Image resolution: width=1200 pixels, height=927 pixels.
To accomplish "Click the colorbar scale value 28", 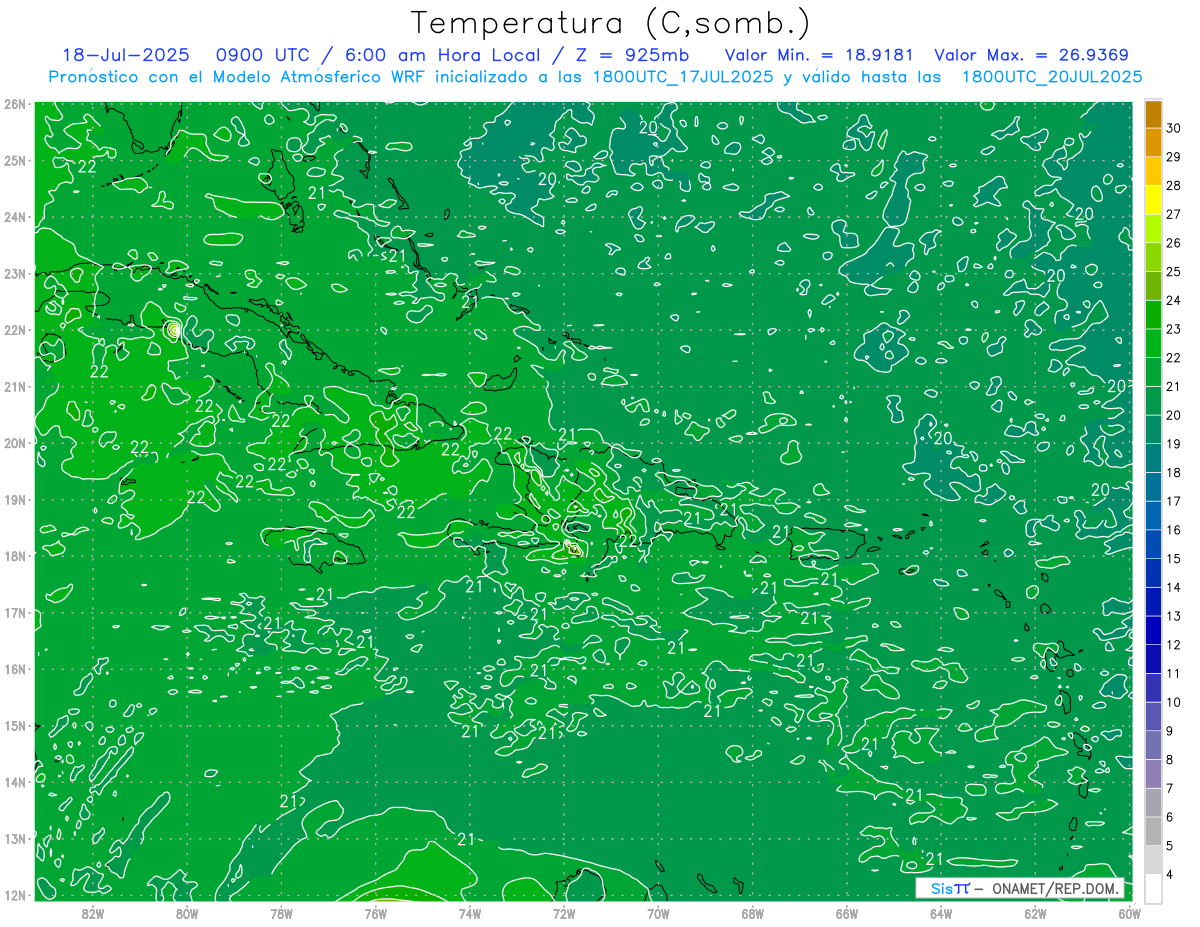I will coord(1173,186).
